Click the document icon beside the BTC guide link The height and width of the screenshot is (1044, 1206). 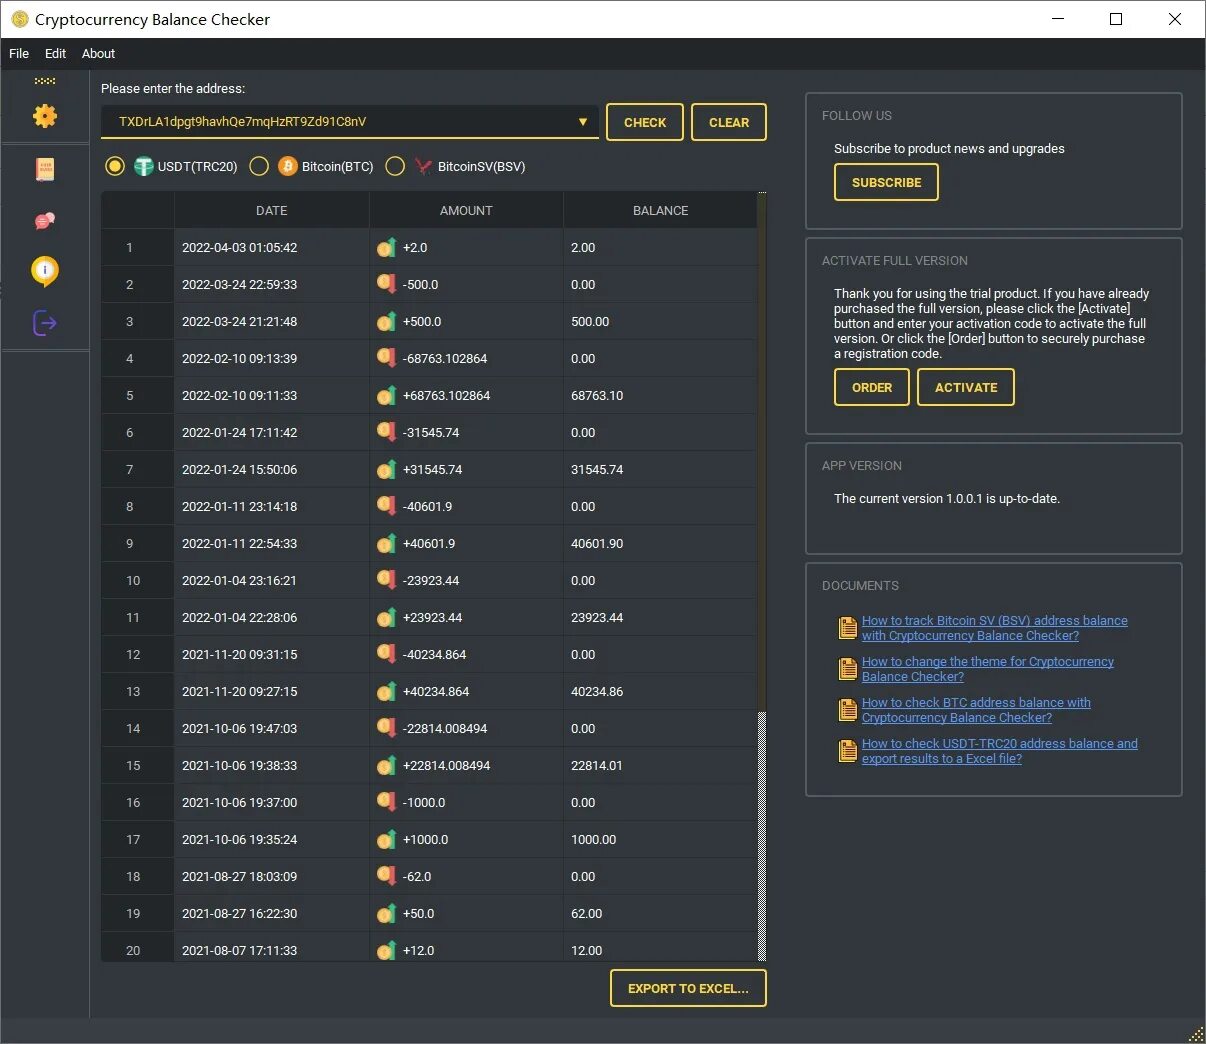pyautogui.click(x=847, y=710)
